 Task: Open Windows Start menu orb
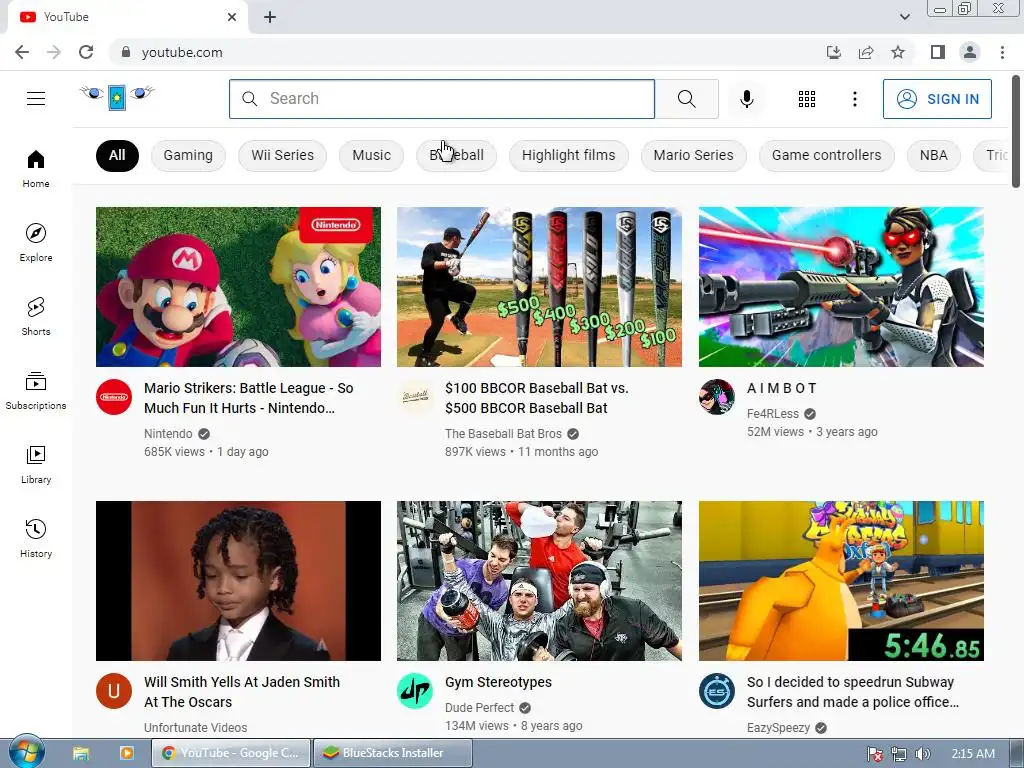click(26, 752)
